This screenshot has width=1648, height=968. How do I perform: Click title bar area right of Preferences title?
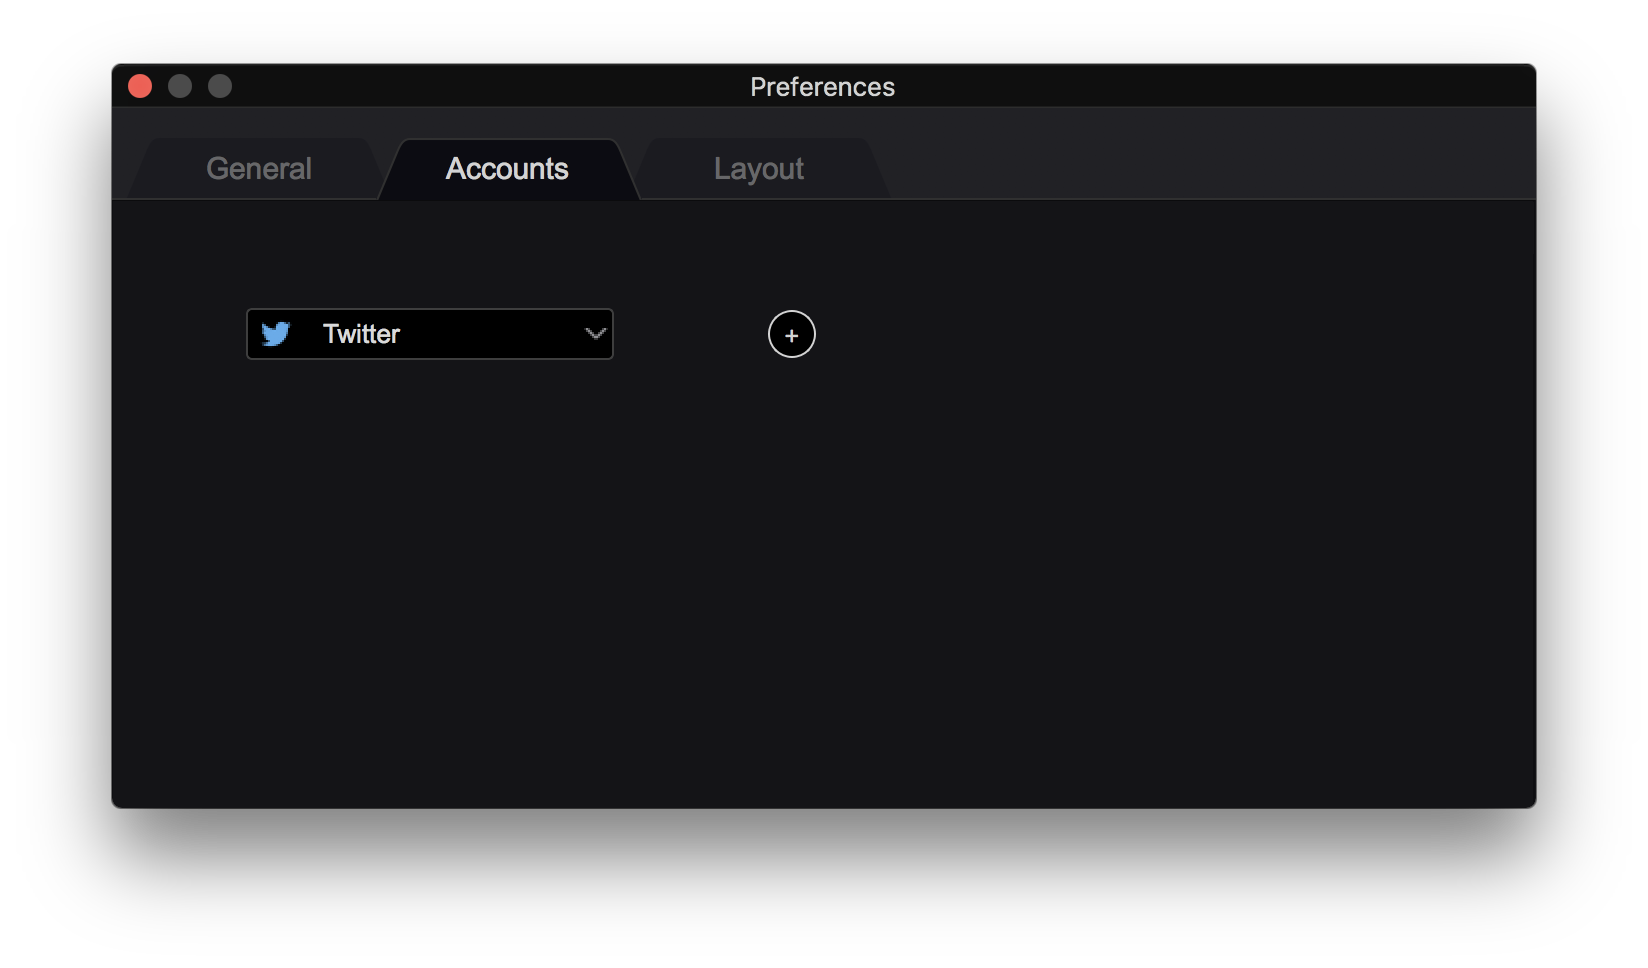(1200, 87)
